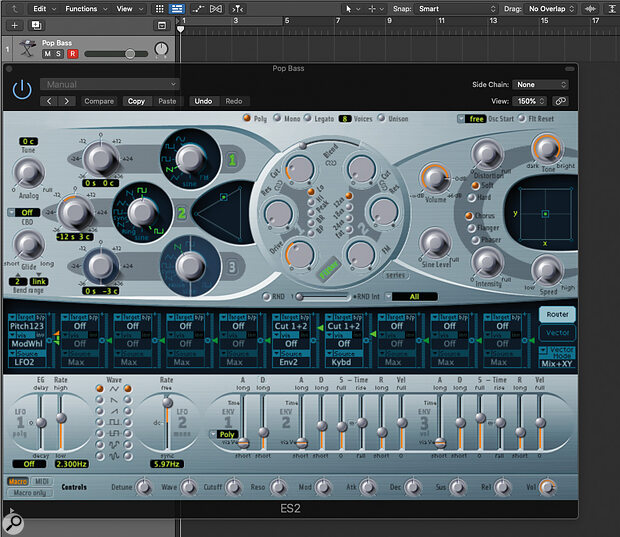Open the Snap Smart dropdown

[456, 9]
